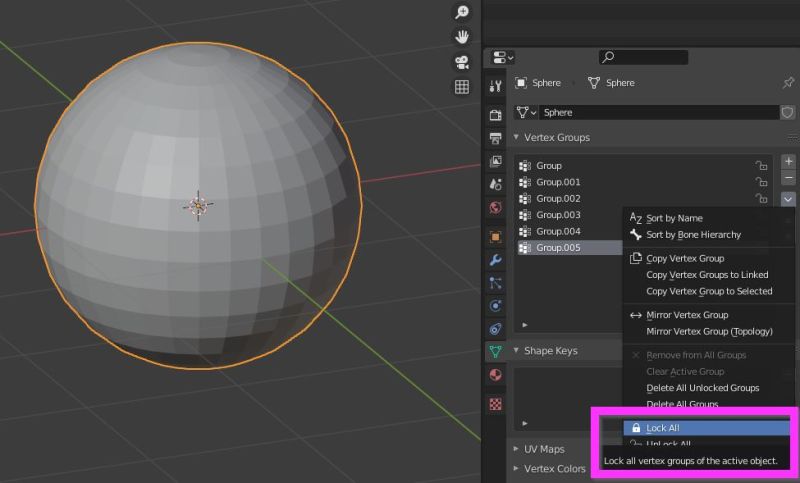Collapse the Vertex Groups panel
The image size is (800, 483).
(516, 137)
